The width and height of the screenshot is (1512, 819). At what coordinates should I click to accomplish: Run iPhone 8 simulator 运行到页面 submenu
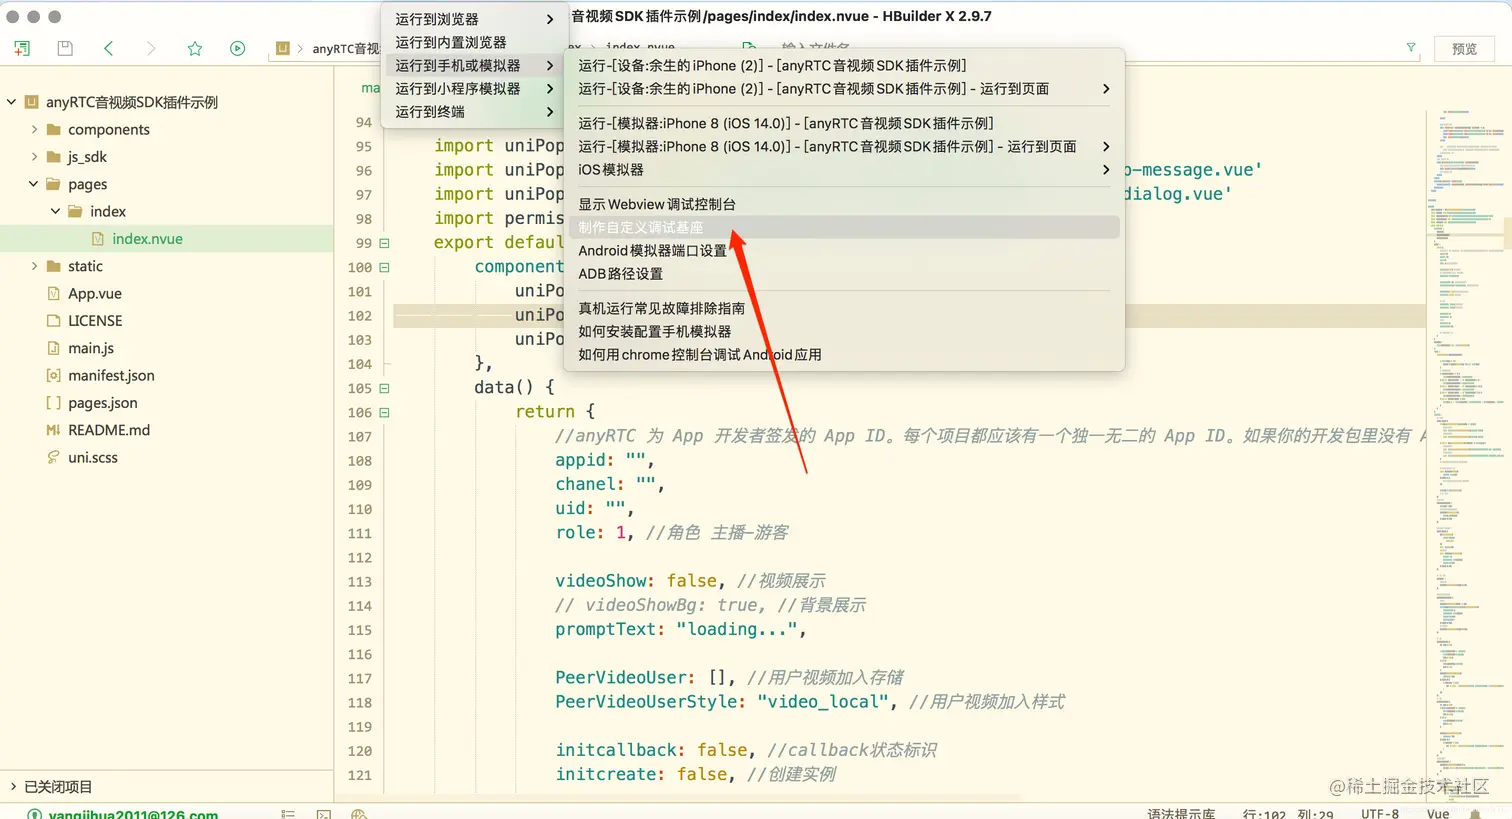tap(844, 146)
